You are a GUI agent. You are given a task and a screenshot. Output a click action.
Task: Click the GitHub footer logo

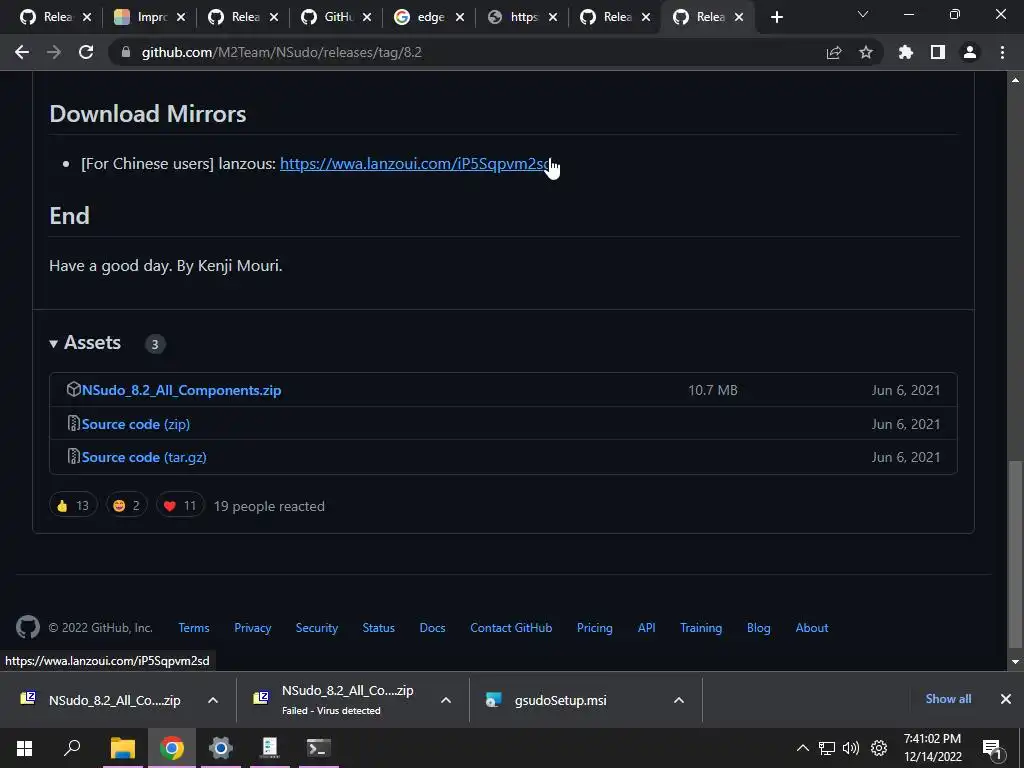pyautogui.click(x=27, y=628)
